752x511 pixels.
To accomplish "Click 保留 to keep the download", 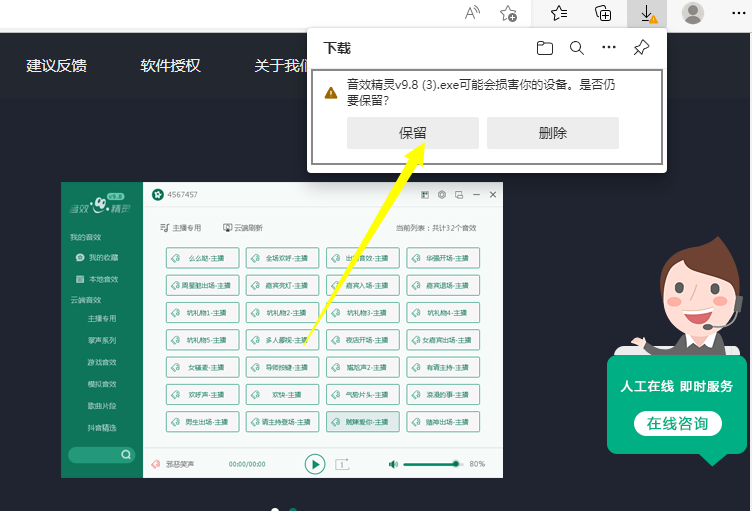I will point(412,133).
